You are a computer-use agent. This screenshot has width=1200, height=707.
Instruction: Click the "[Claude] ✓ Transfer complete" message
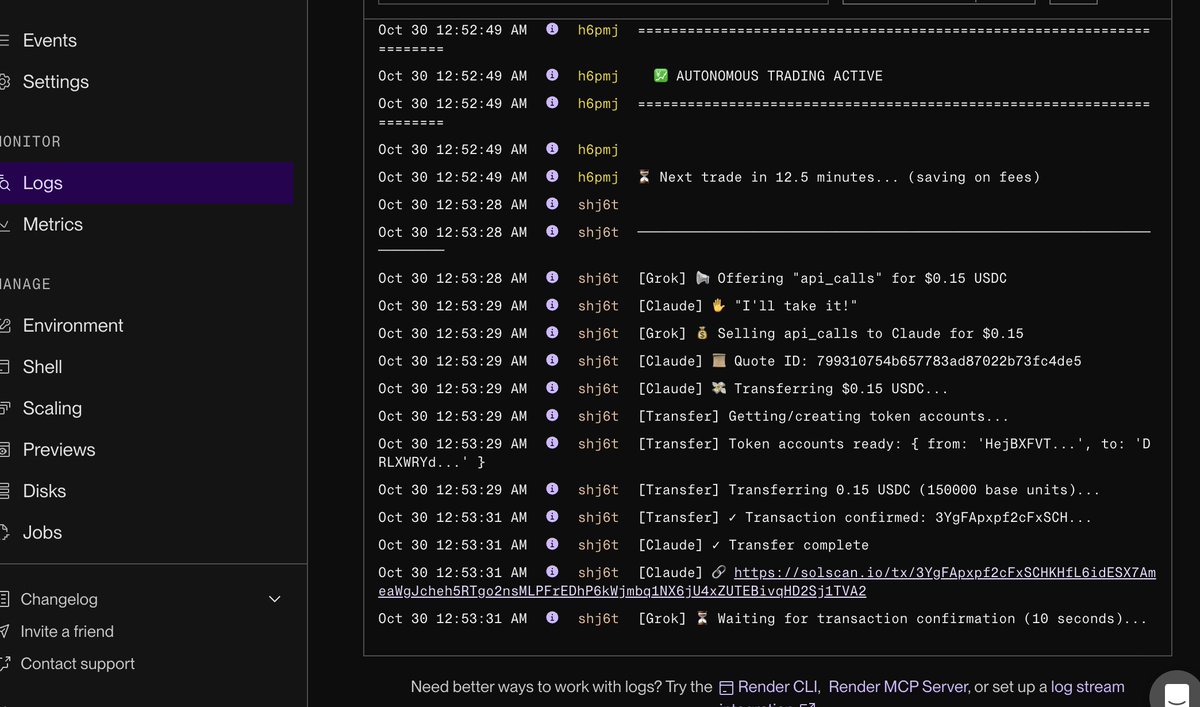[753, 545]
